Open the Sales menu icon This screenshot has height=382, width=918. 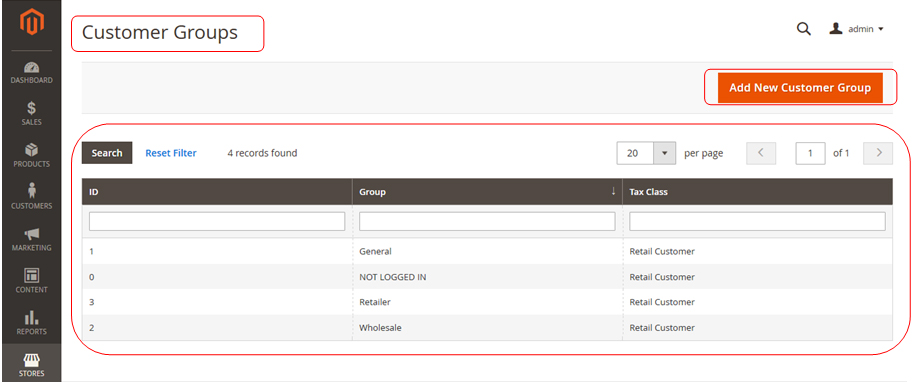(31, 114)
